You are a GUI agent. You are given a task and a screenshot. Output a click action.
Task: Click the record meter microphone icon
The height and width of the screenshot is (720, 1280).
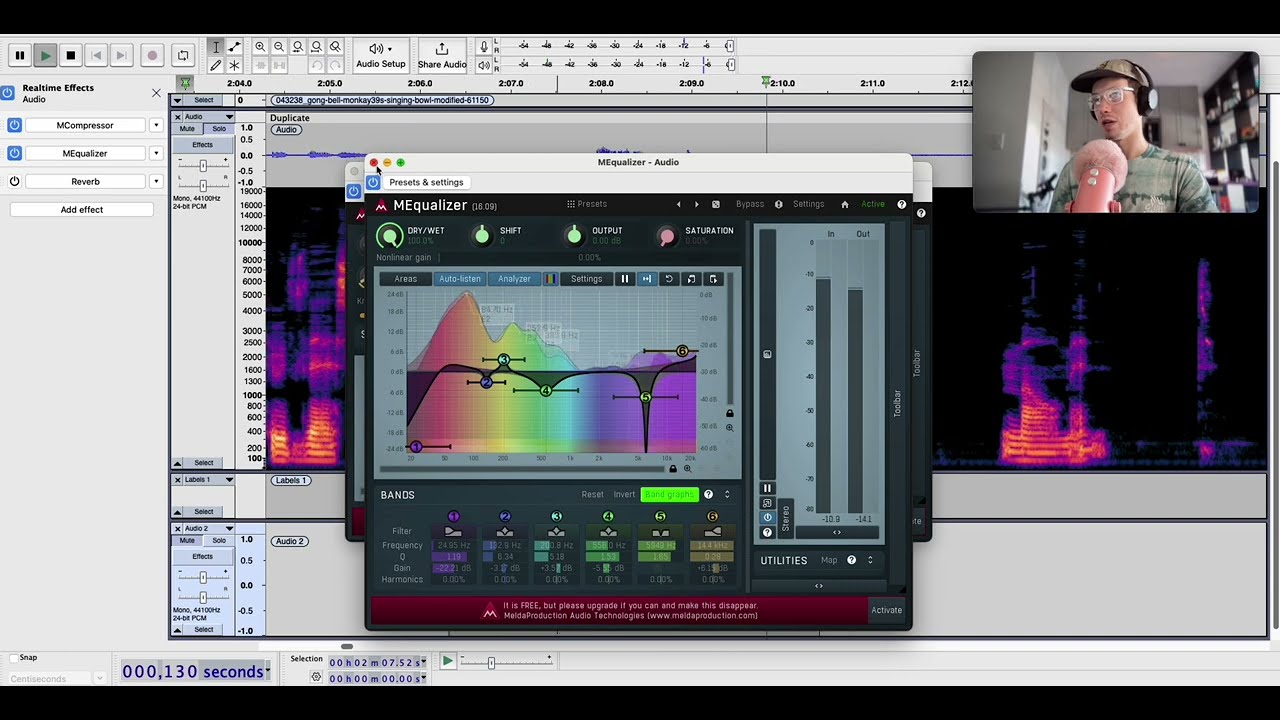(x=484, y=47)
